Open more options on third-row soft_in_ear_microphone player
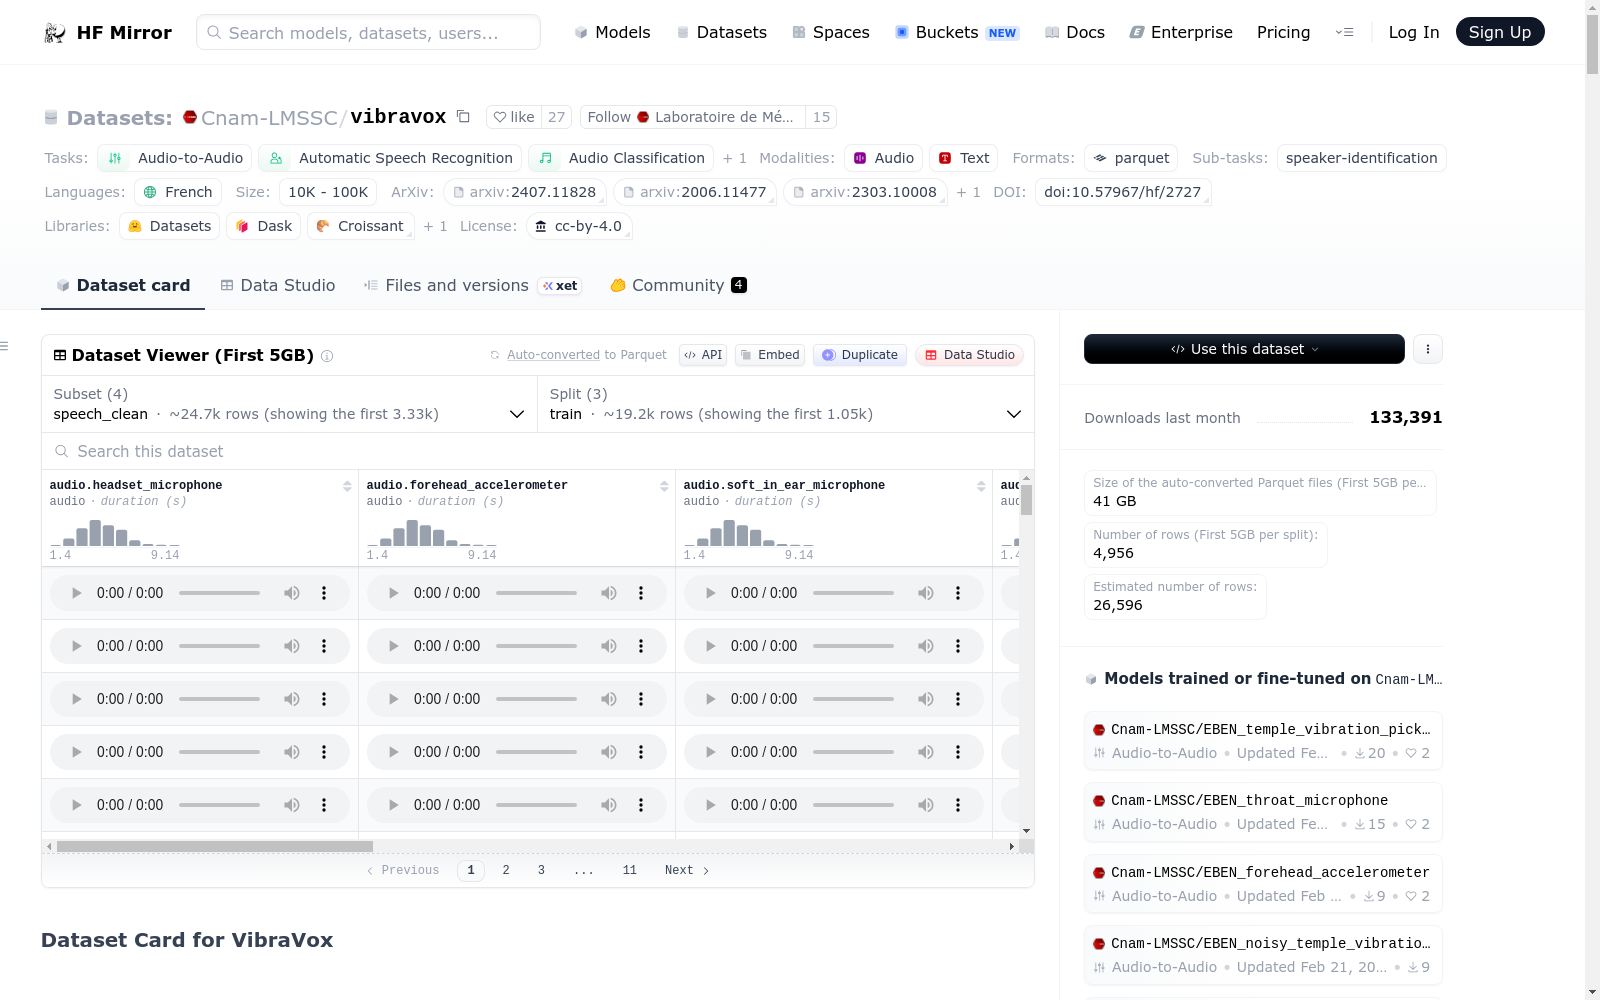 958,699
